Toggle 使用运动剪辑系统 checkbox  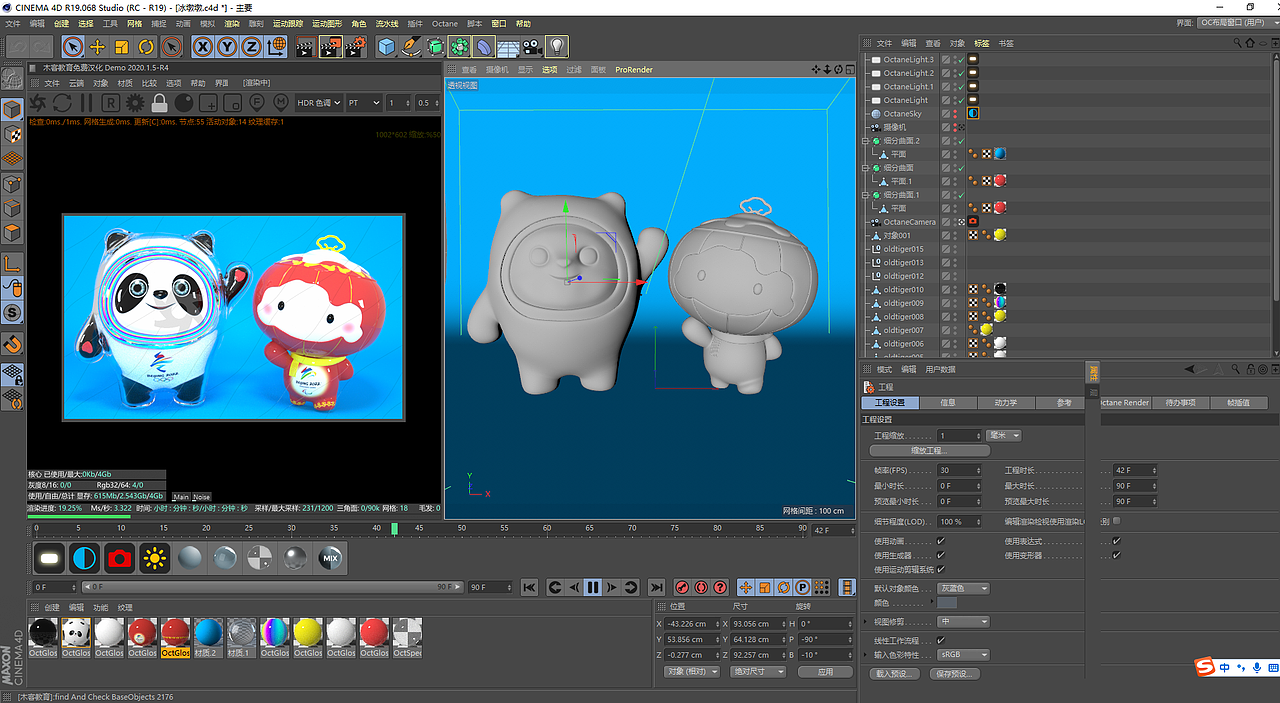941,569
